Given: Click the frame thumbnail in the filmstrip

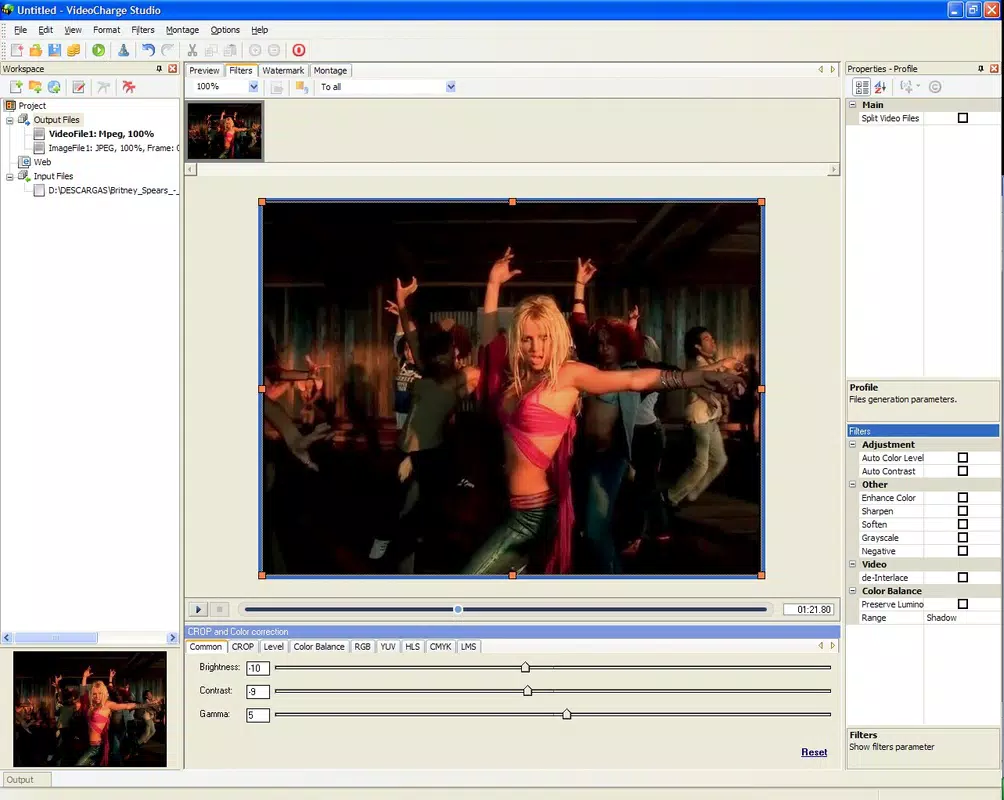Looking at the screenshot, I should pos(225,131).
